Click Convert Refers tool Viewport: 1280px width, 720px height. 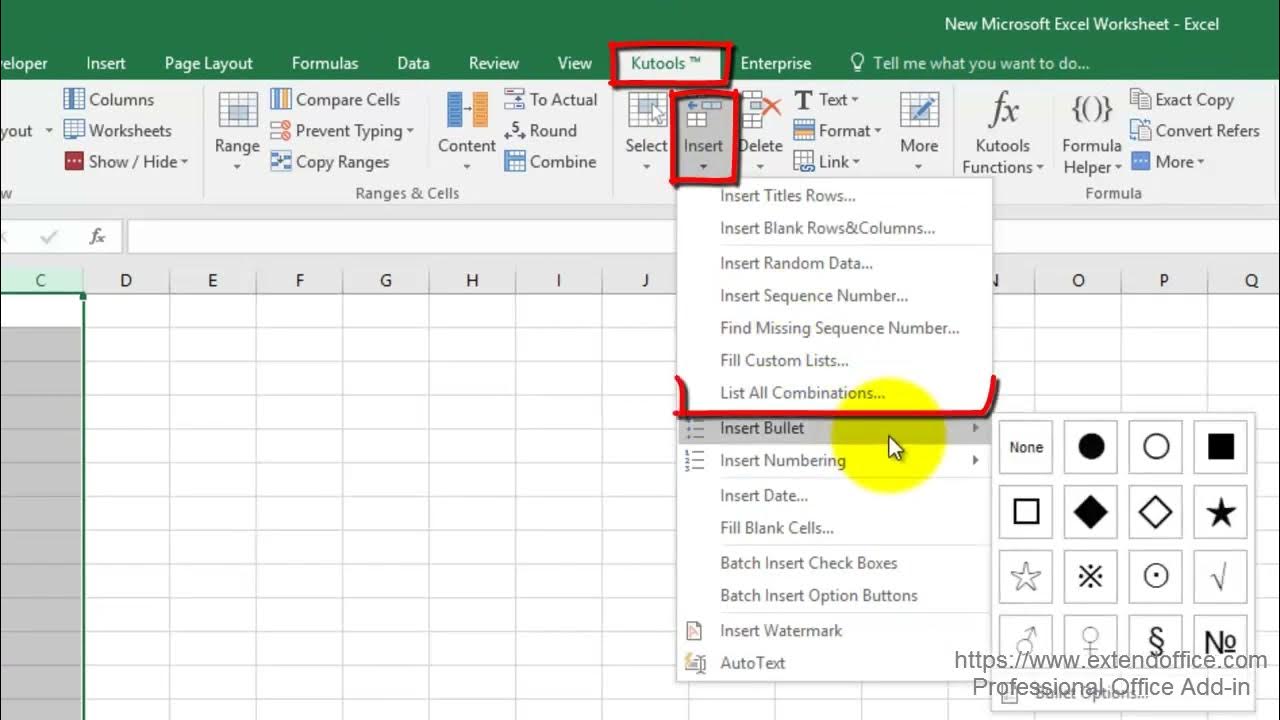point(1195,130)
